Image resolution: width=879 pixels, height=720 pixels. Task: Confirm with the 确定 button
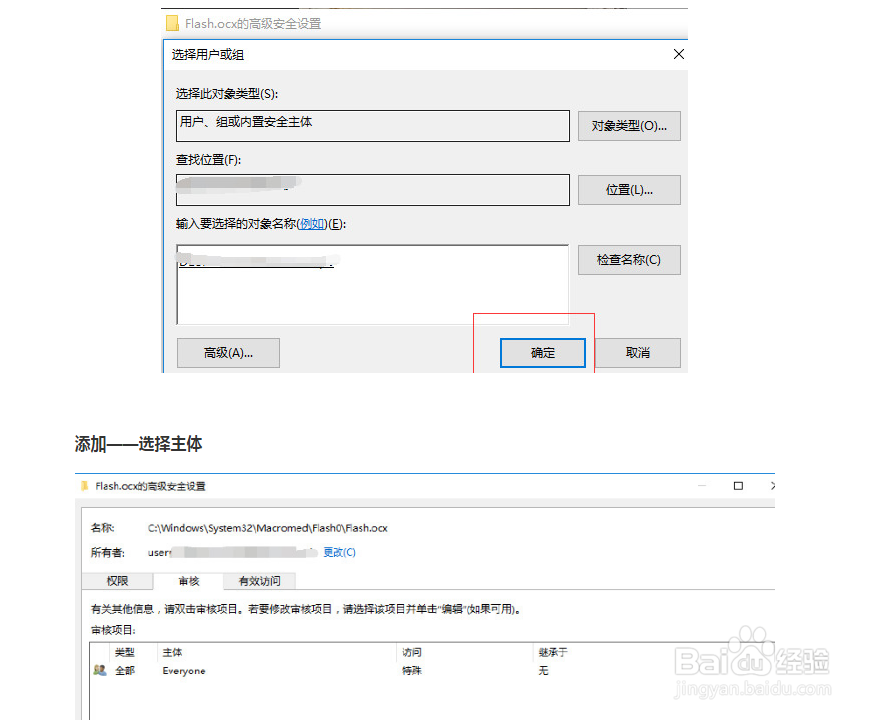[x=543, y=353]
